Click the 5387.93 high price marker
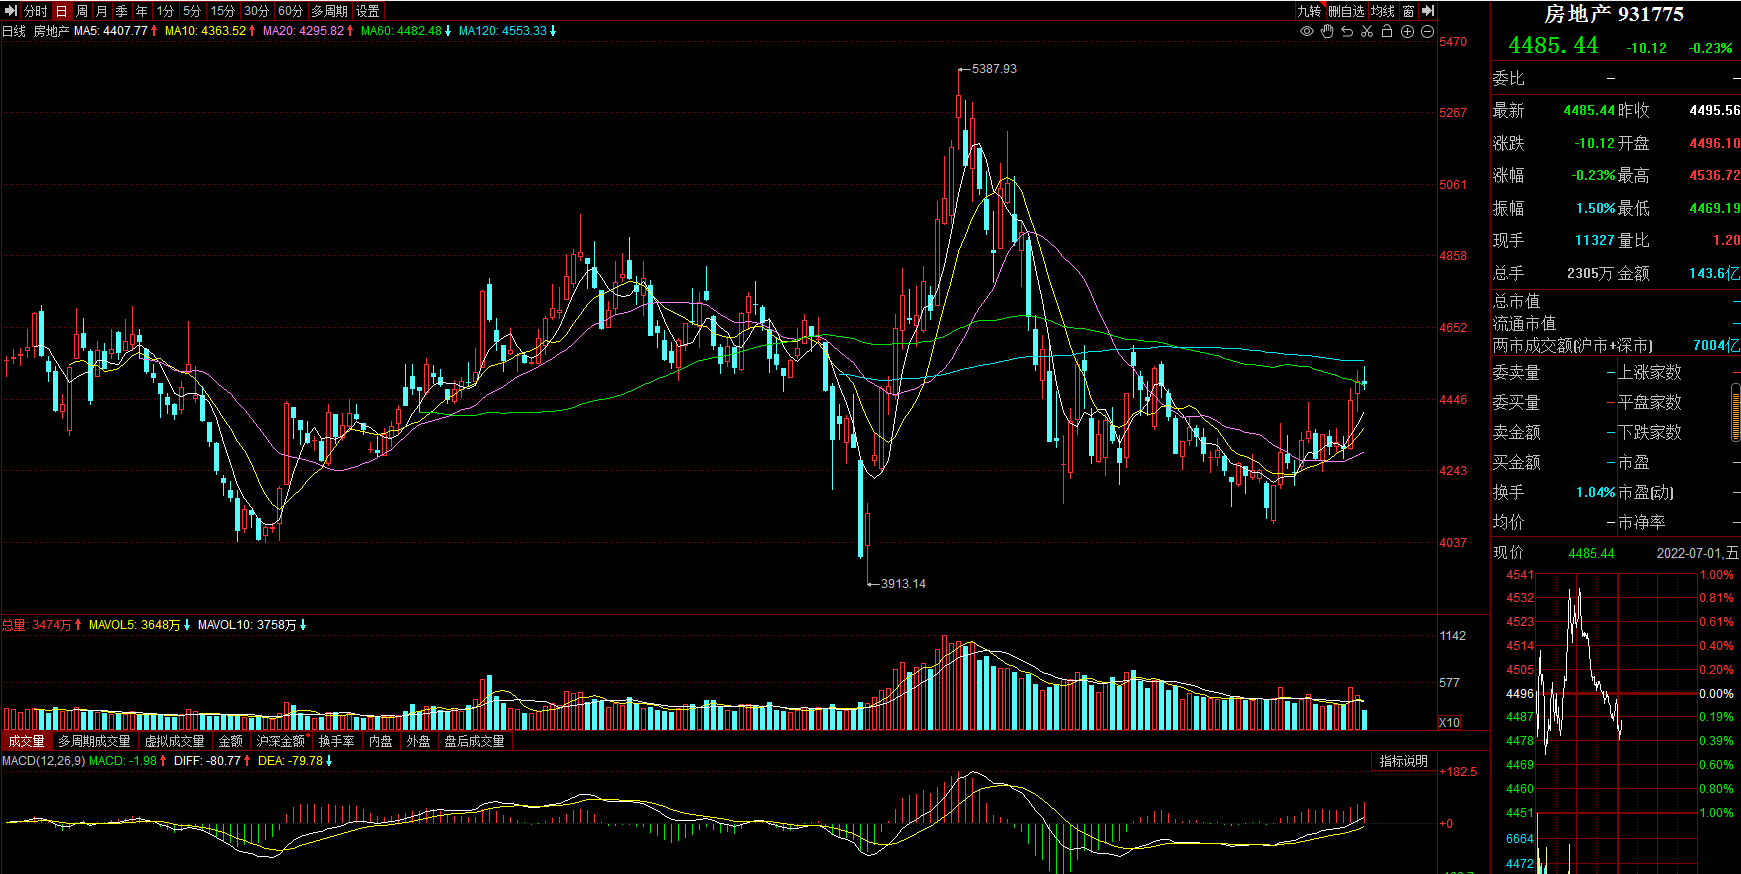Screen dimensions: 1741x874 994,69
